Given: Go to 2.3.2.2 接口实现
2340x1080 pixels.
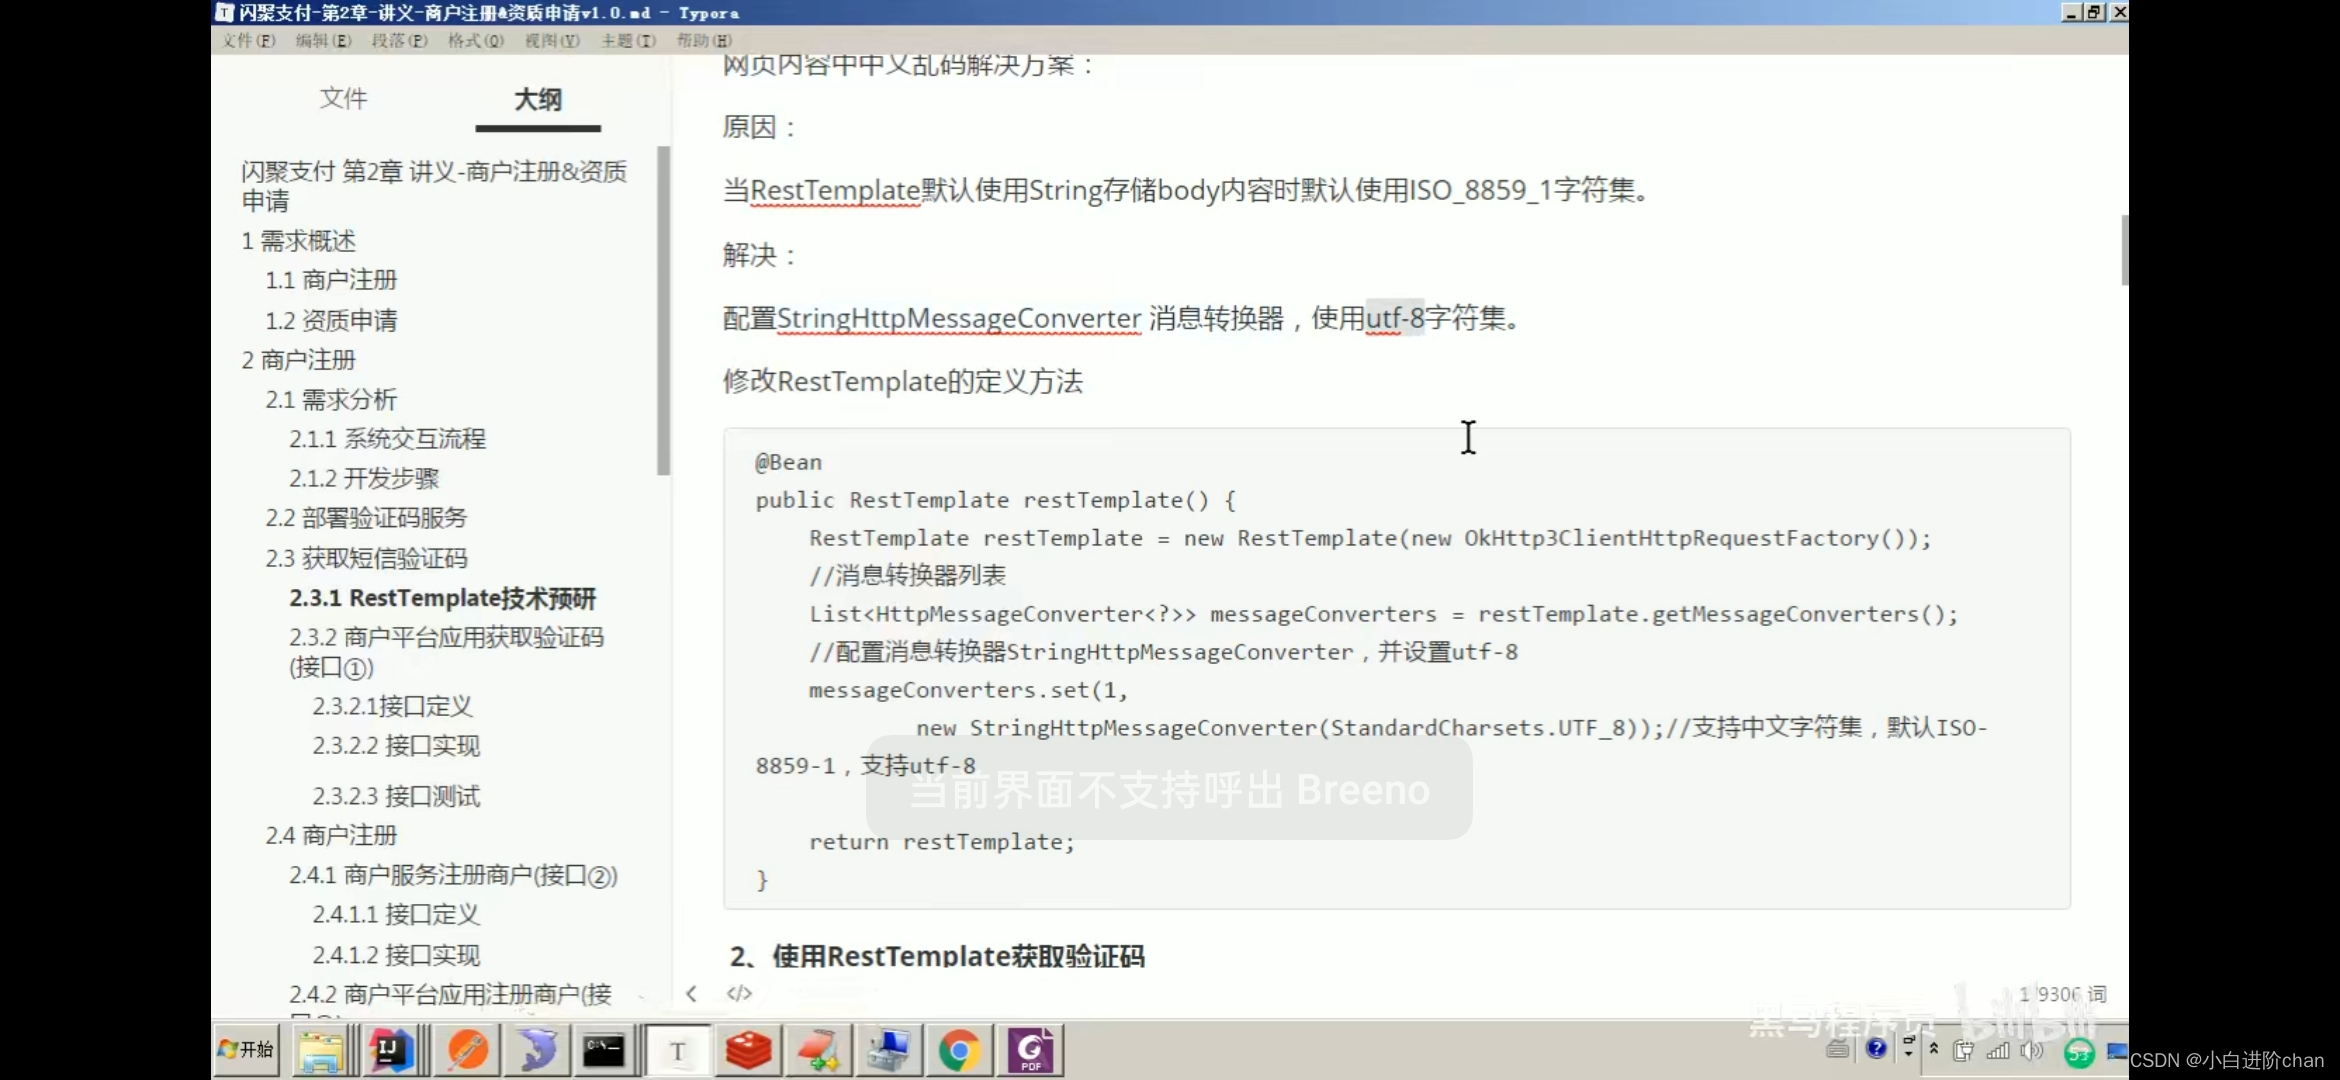Looking at the screenshot, I should (396, 746).
